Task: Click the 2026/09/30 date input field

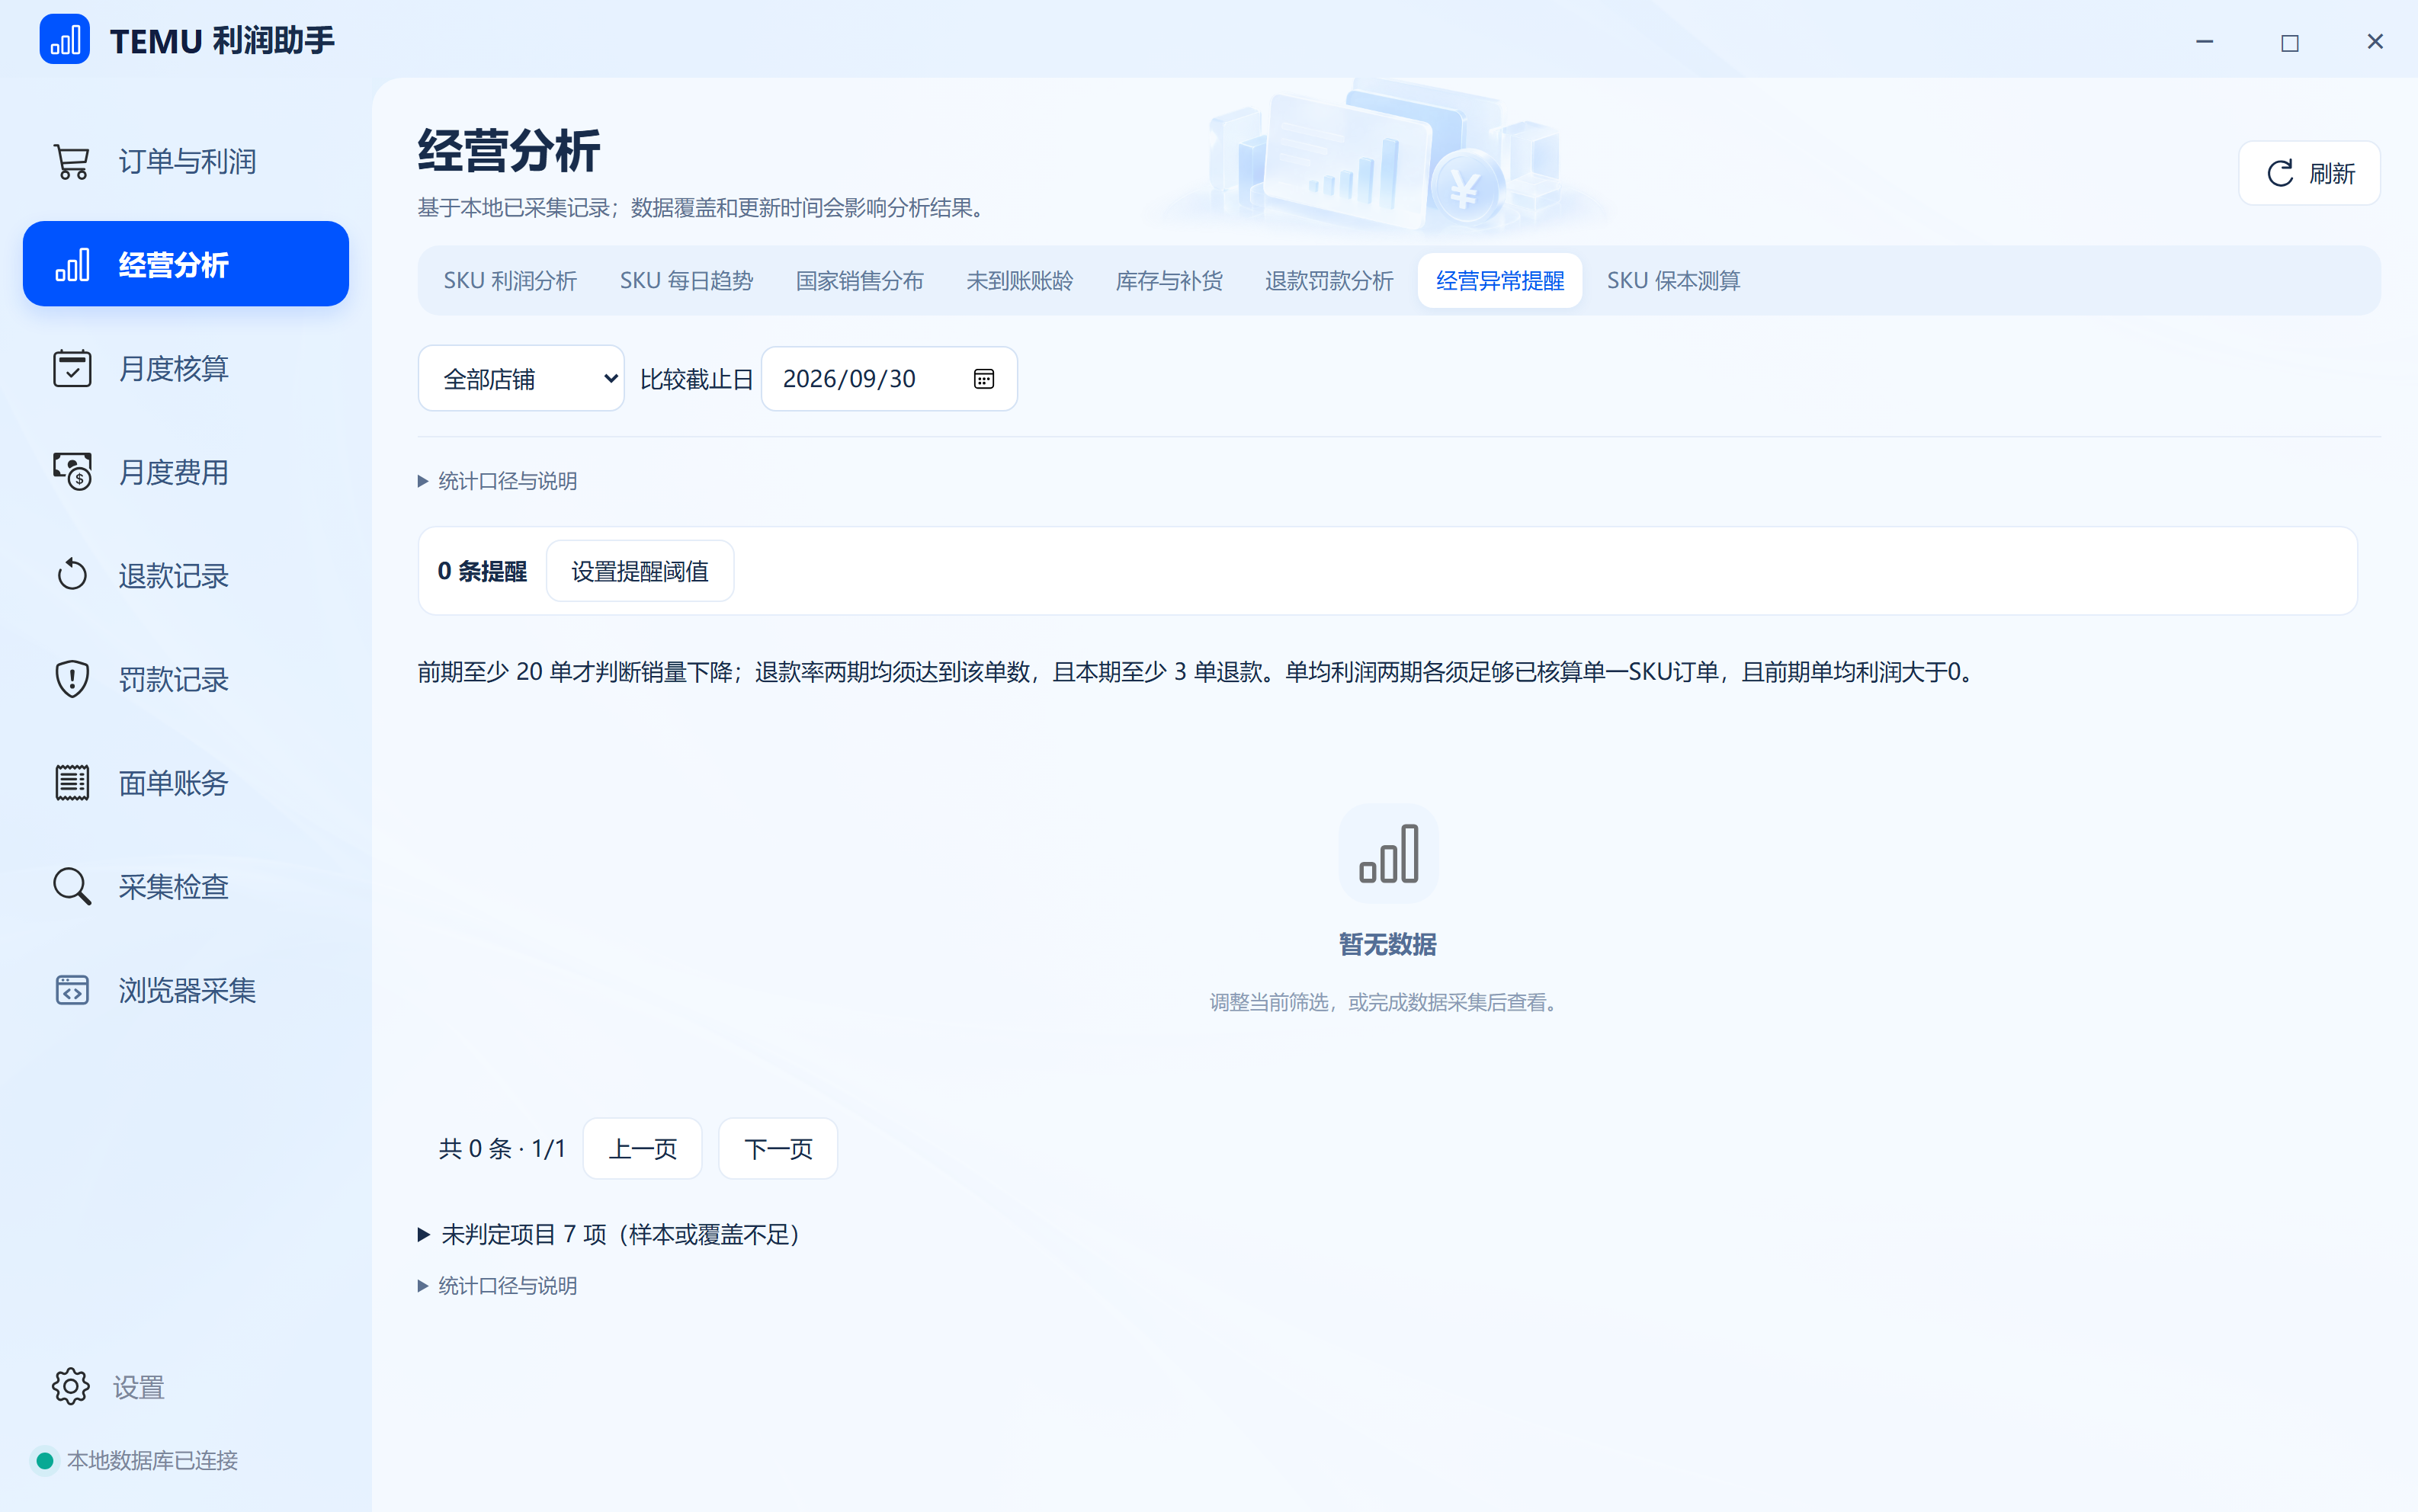Action: point(889,379)
